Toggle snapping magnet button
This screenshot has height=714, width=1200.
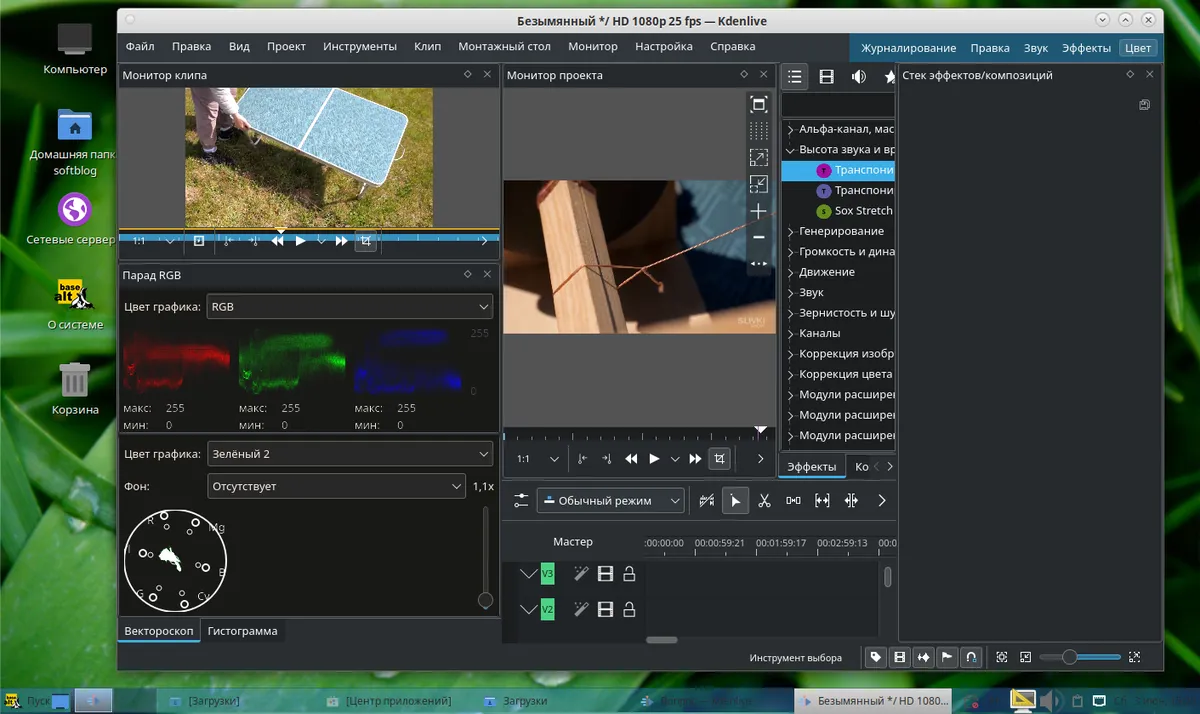(x=971, y=657)
